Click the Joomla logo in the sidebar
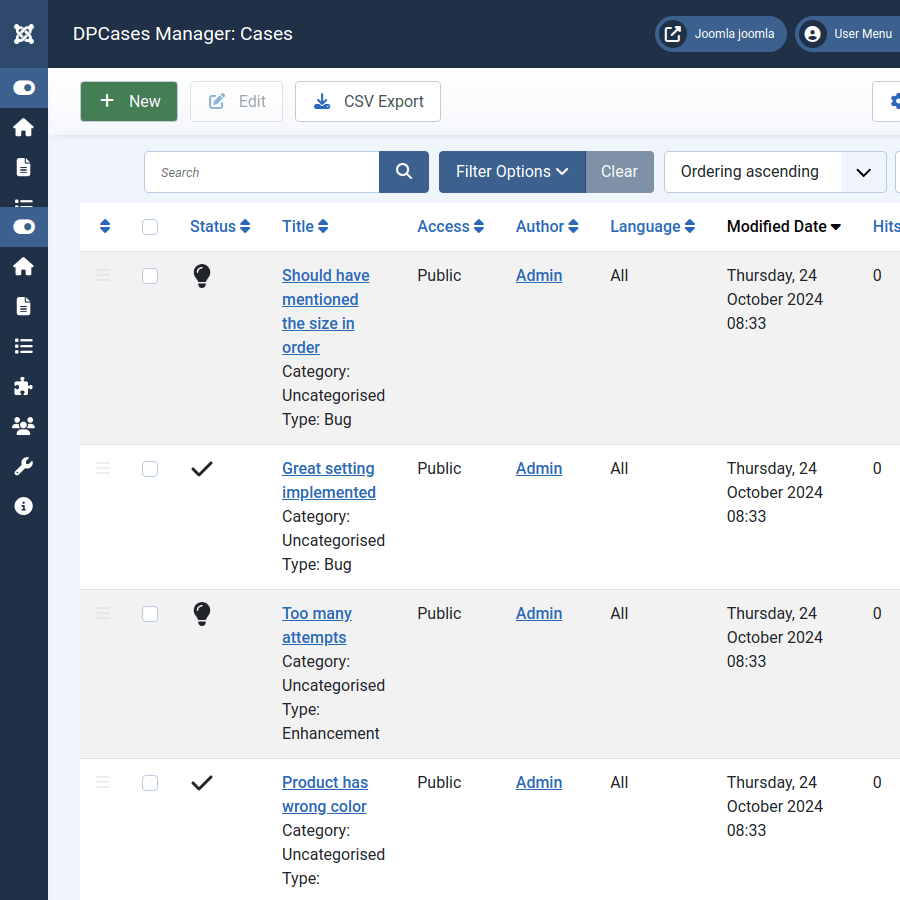The height and width of the screenshot is (900, 900). (x=24, y=34)
